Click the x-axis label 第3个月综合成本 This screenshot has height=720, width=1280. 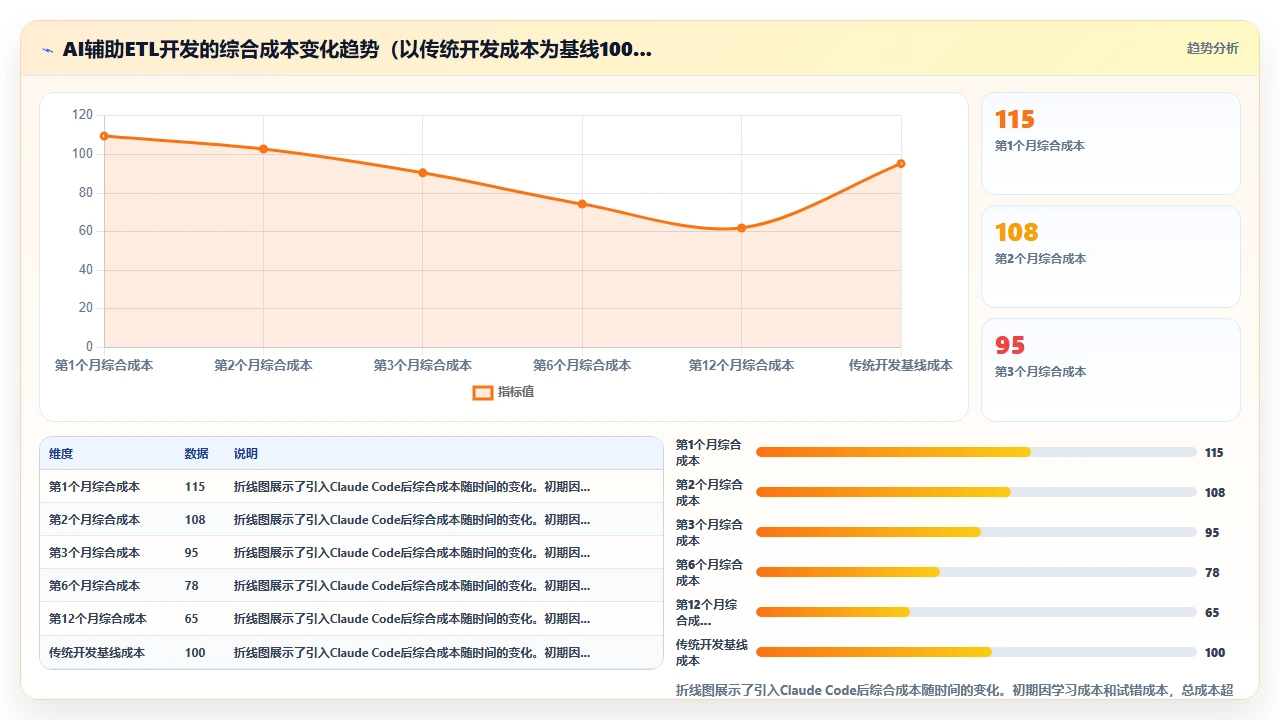pos(423,366)
